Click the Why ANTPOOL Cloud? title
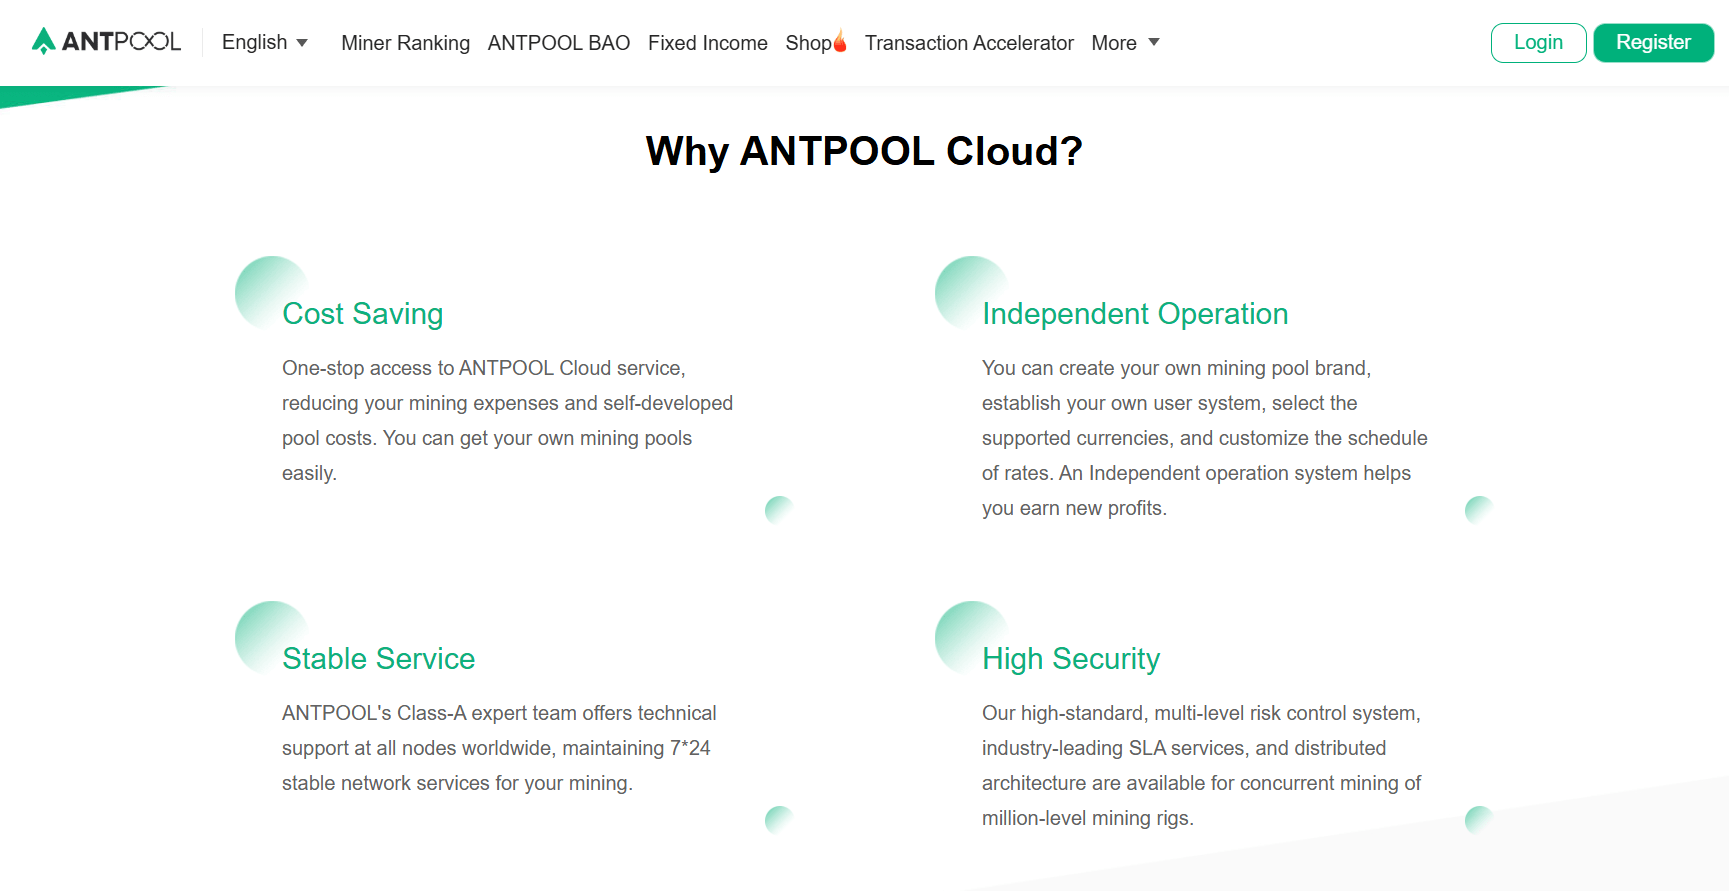1729x891 pixels. (x=864, y=151)
